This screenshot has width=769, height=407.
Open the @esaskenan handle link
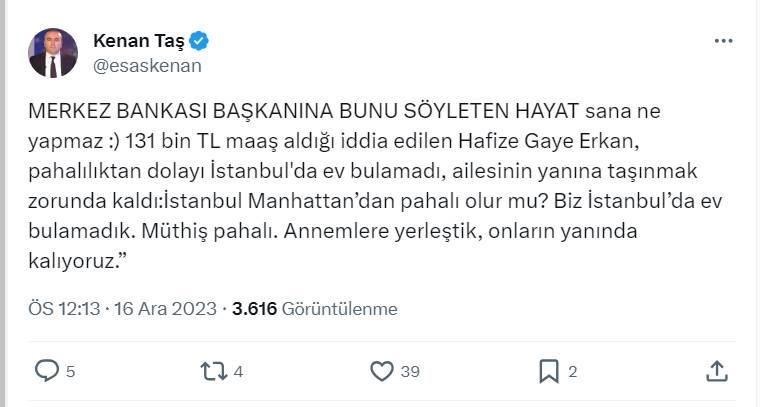pyautogui.click(x=147, y=66)
